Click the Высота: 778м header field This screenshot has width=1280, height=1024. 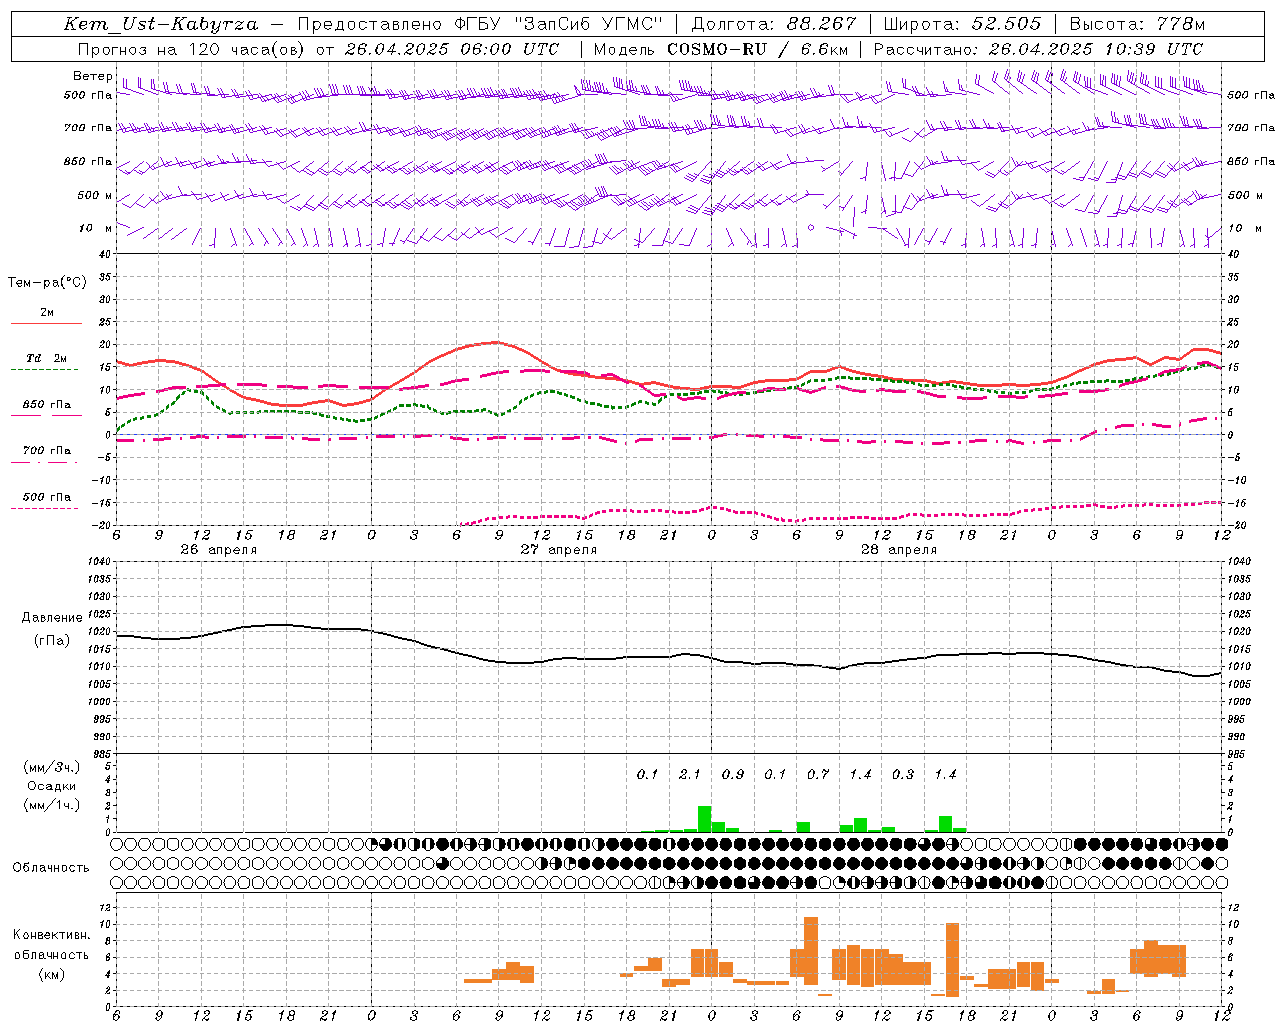[x=1137, y=24]
